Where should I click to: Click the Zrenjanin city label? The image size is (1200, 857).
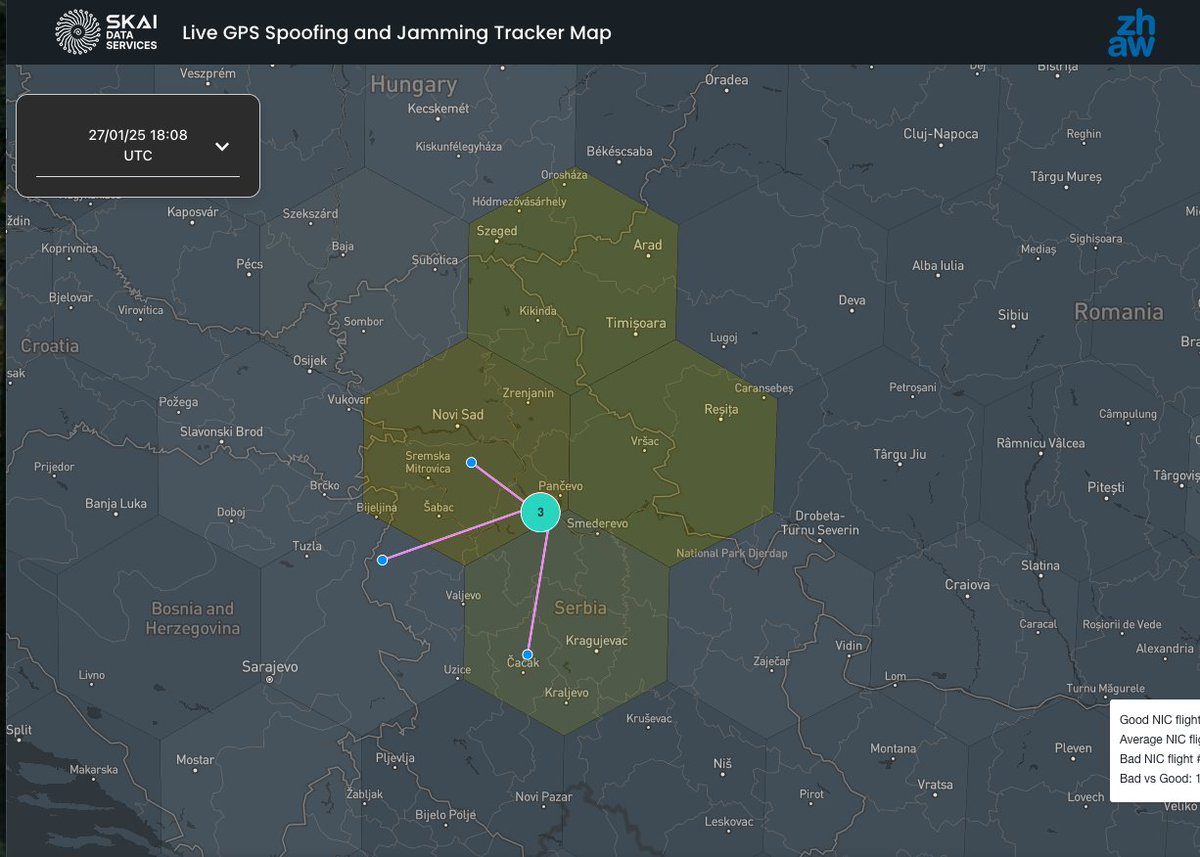tap(528, 393)
